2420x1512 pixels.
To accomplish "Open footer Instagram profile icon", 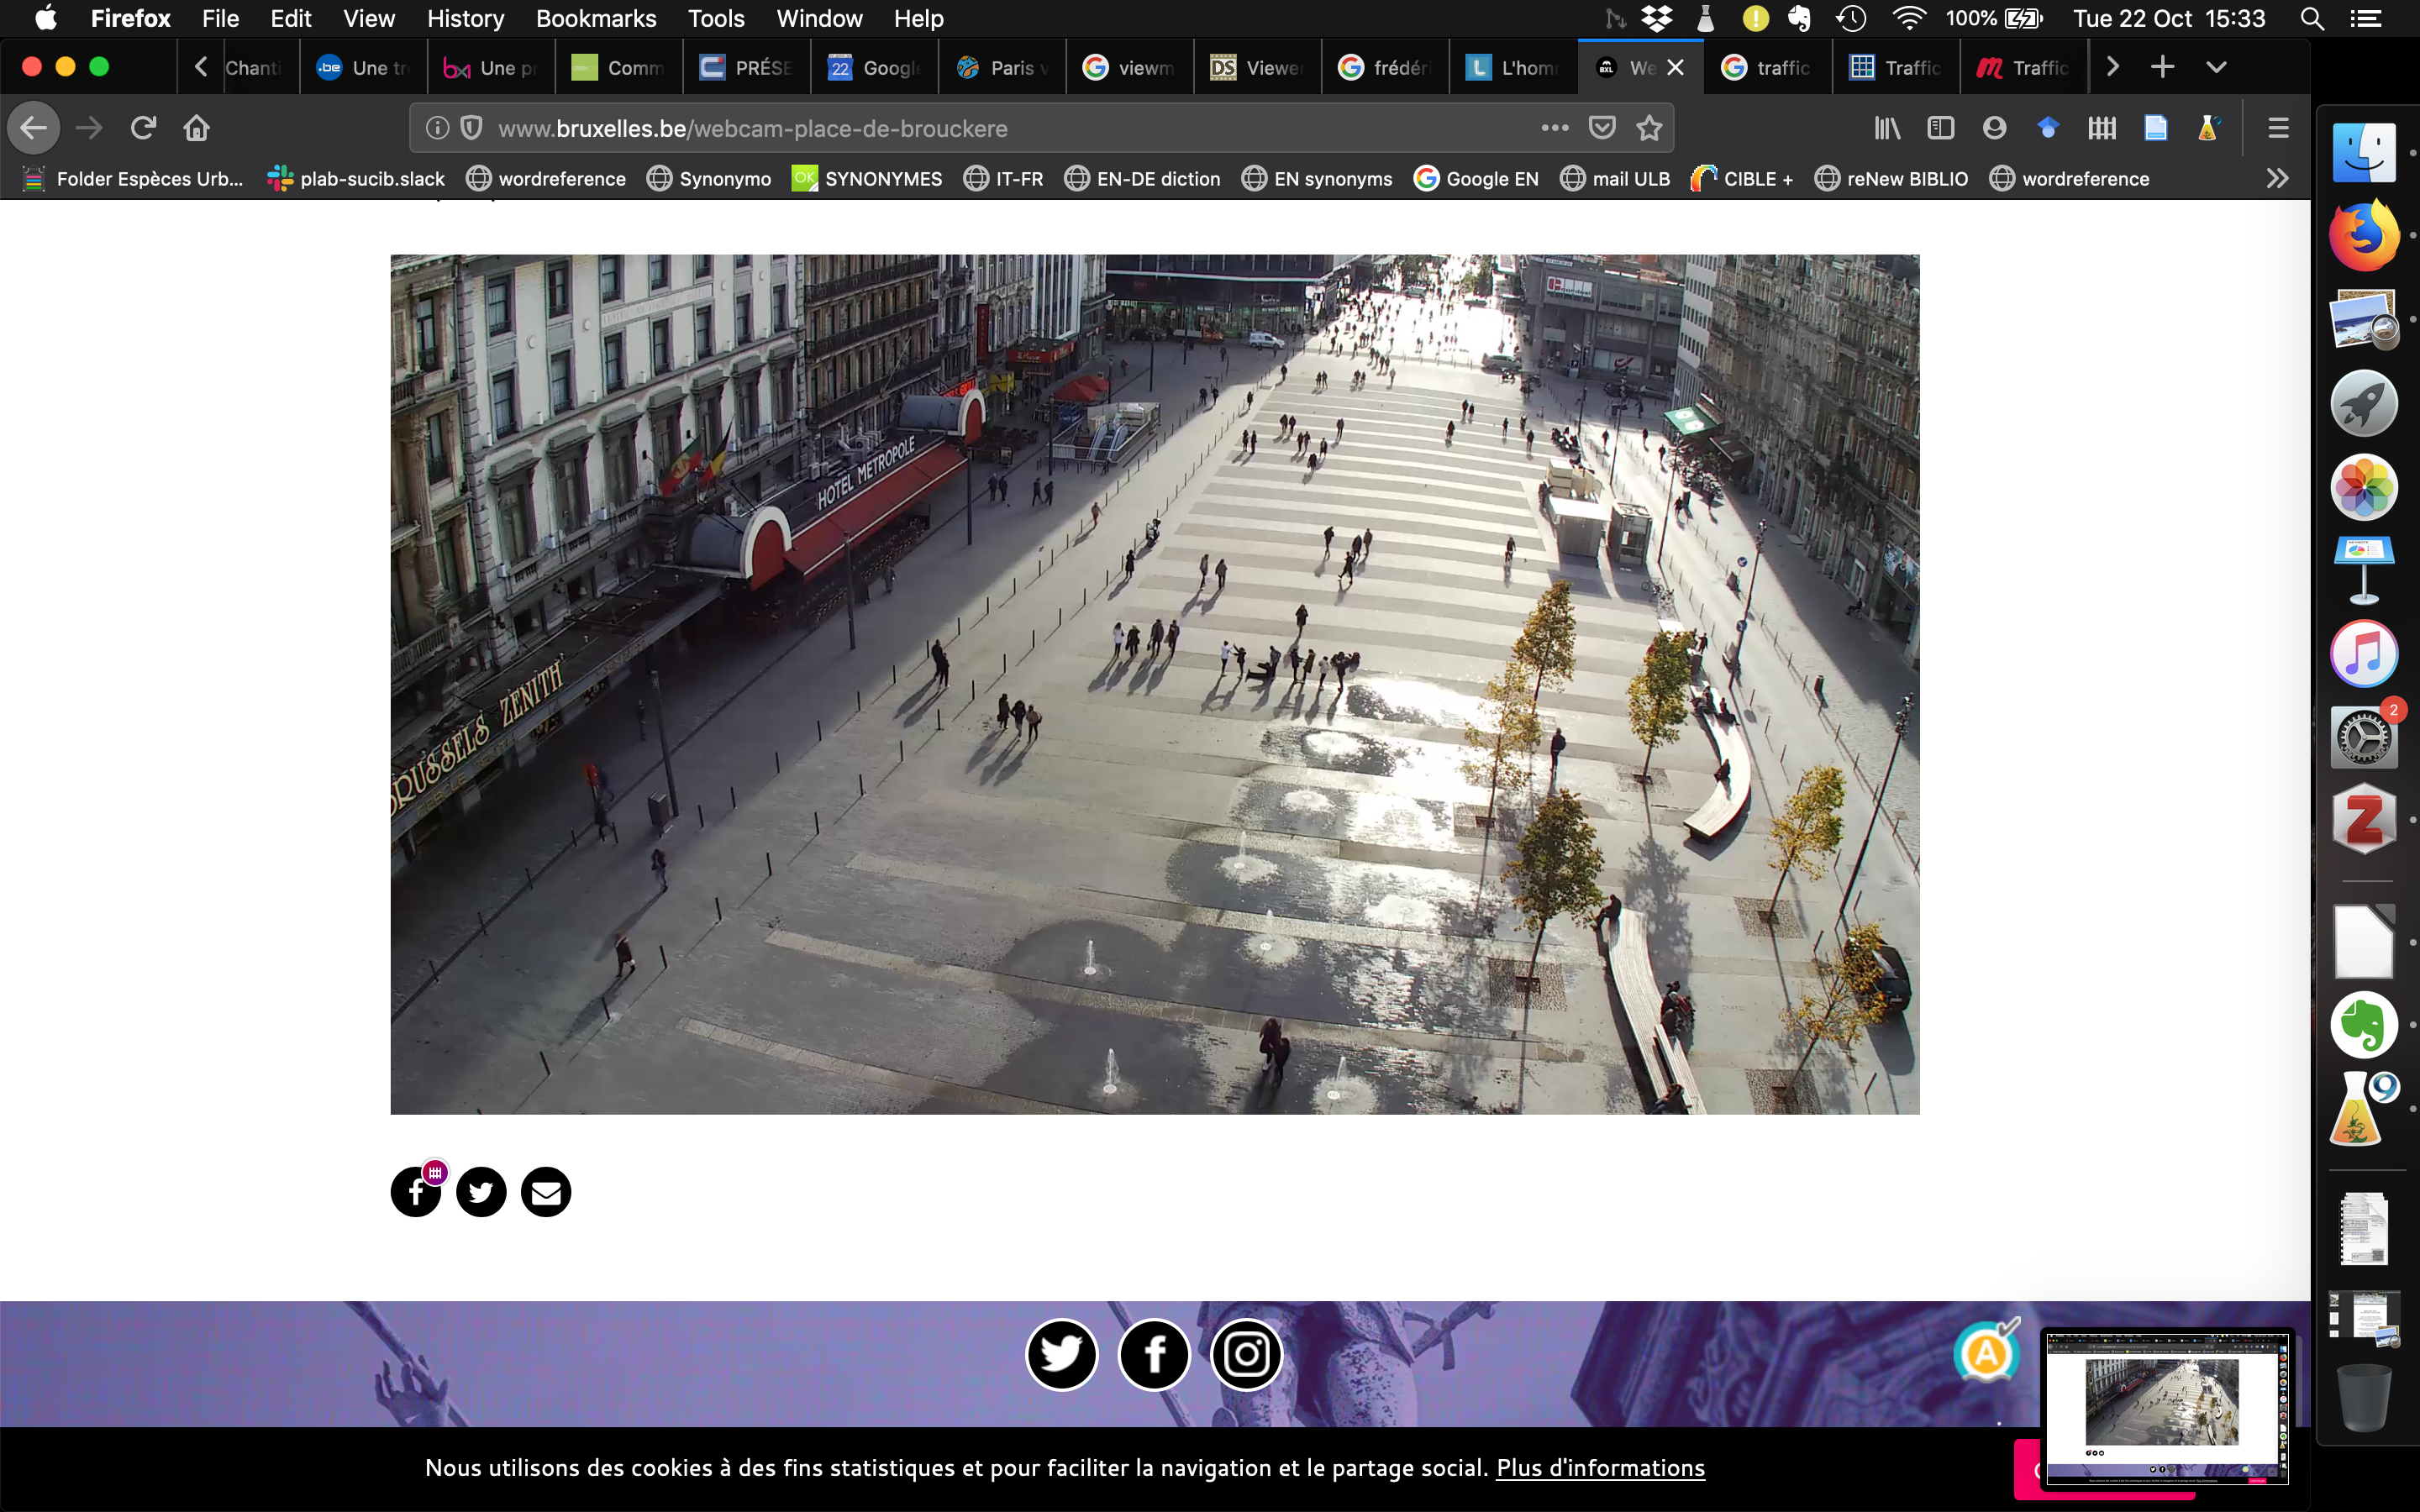I will (1246, 1355).
